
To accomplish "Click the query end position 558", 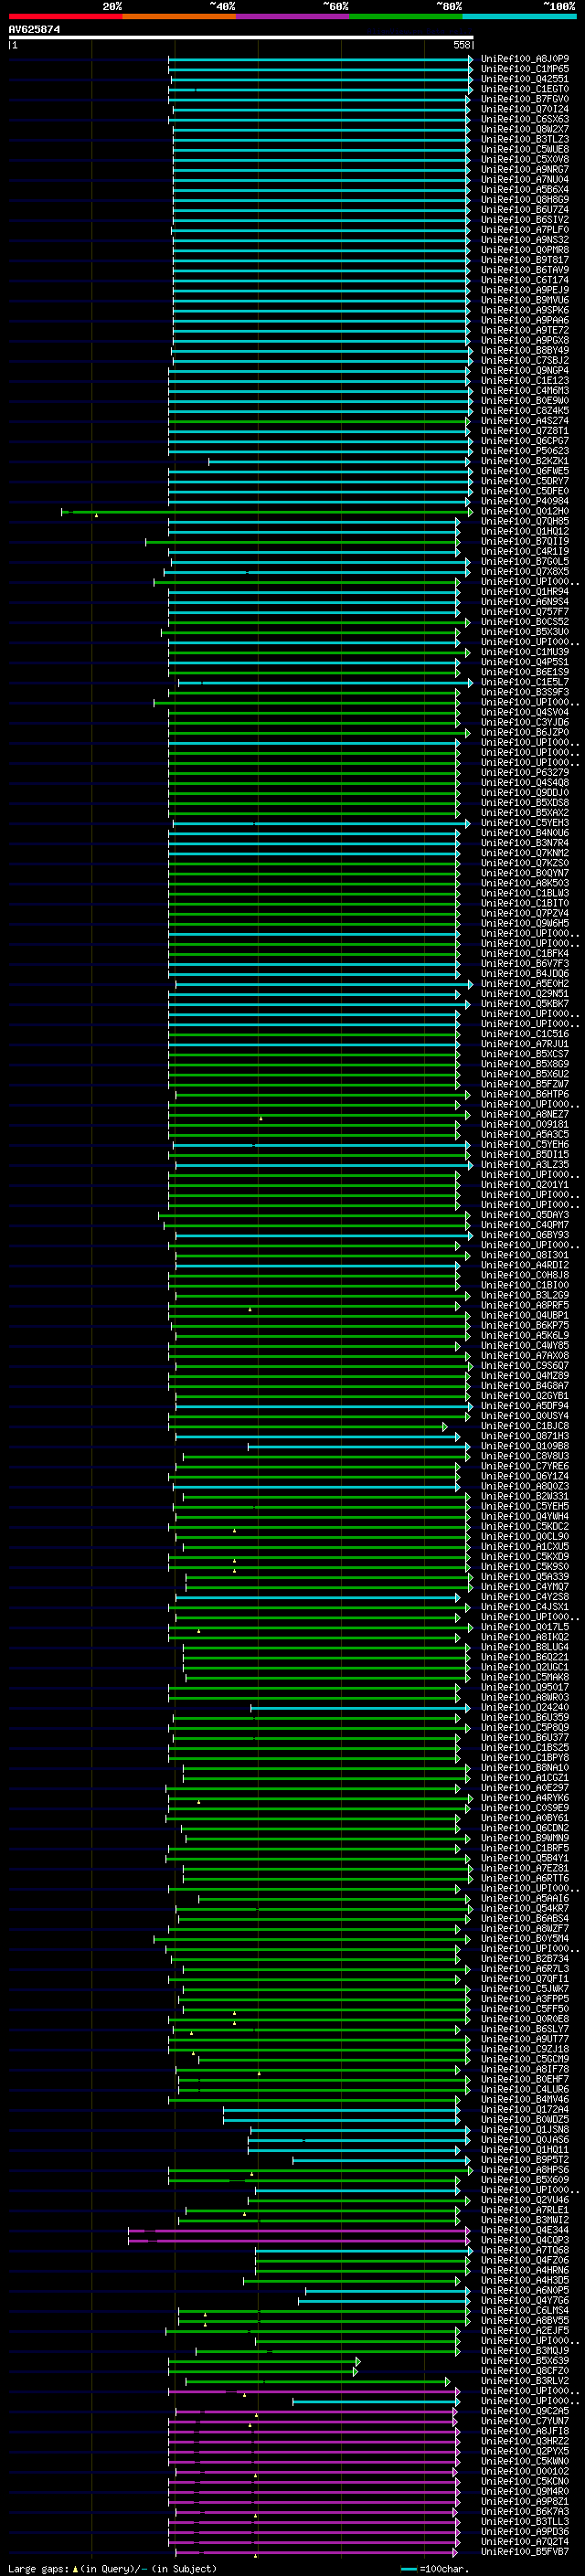I will (462, 45).
